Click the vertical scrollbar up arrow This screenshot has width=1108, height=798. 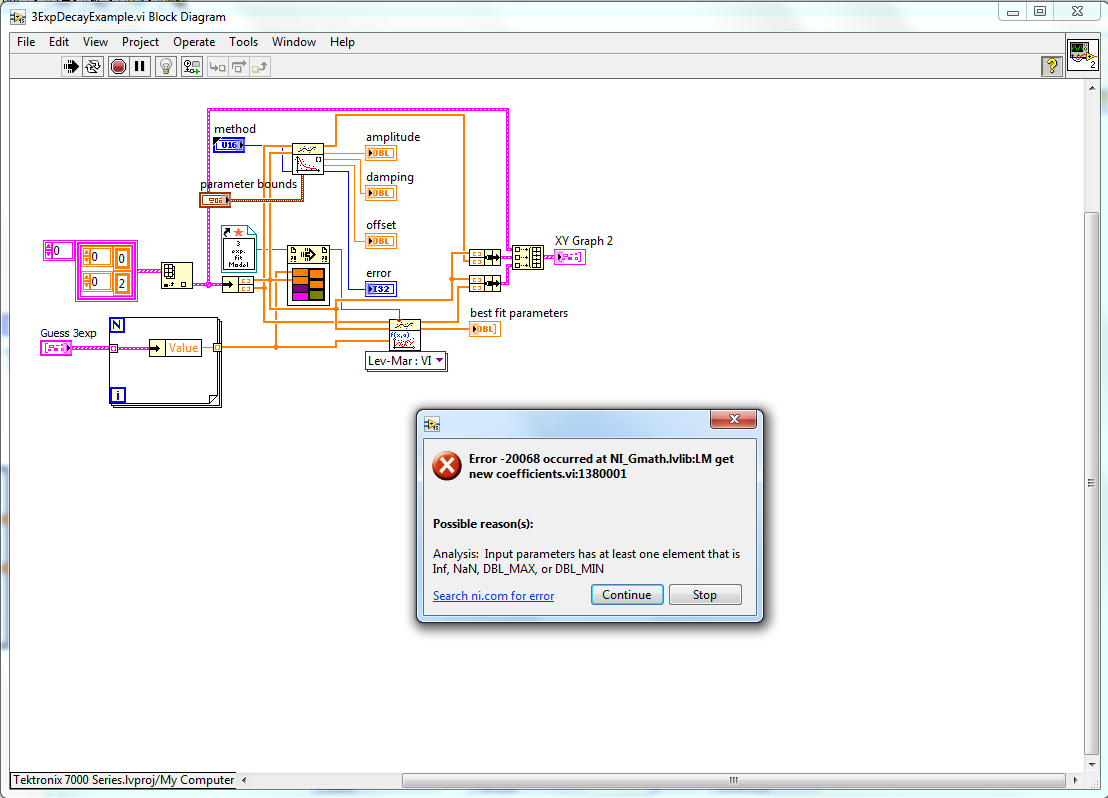[x=1092, y=88]
